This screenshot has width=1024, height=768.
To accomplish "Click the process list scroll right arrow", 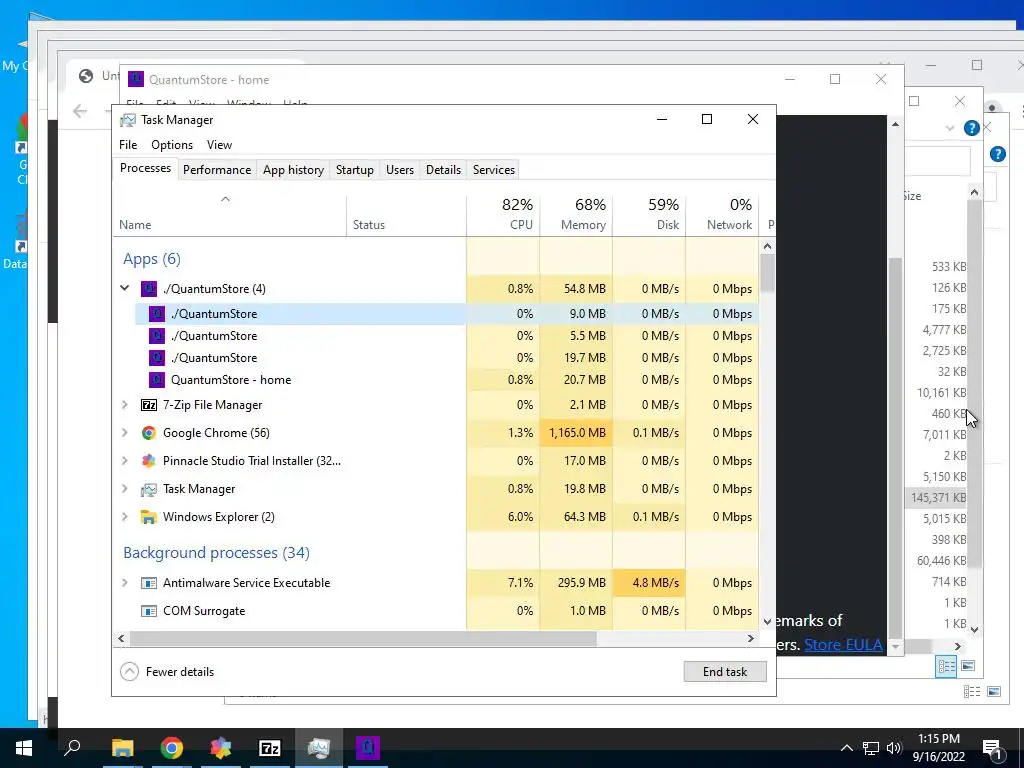I will [x=751, y=638].
